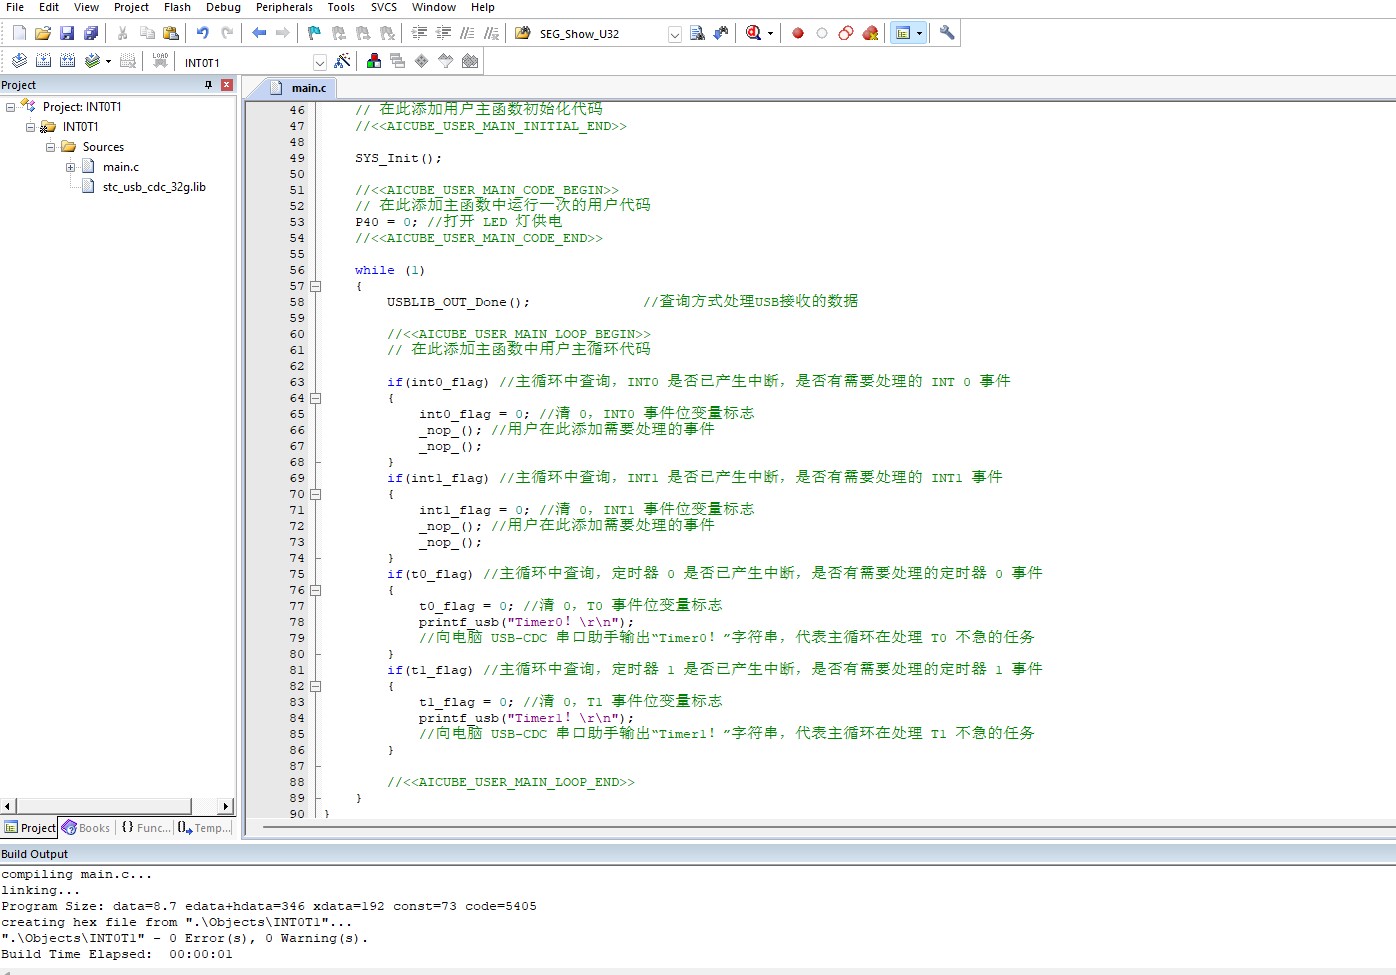Switch to the Books tab
The image size is (1396, 975).
86,828
